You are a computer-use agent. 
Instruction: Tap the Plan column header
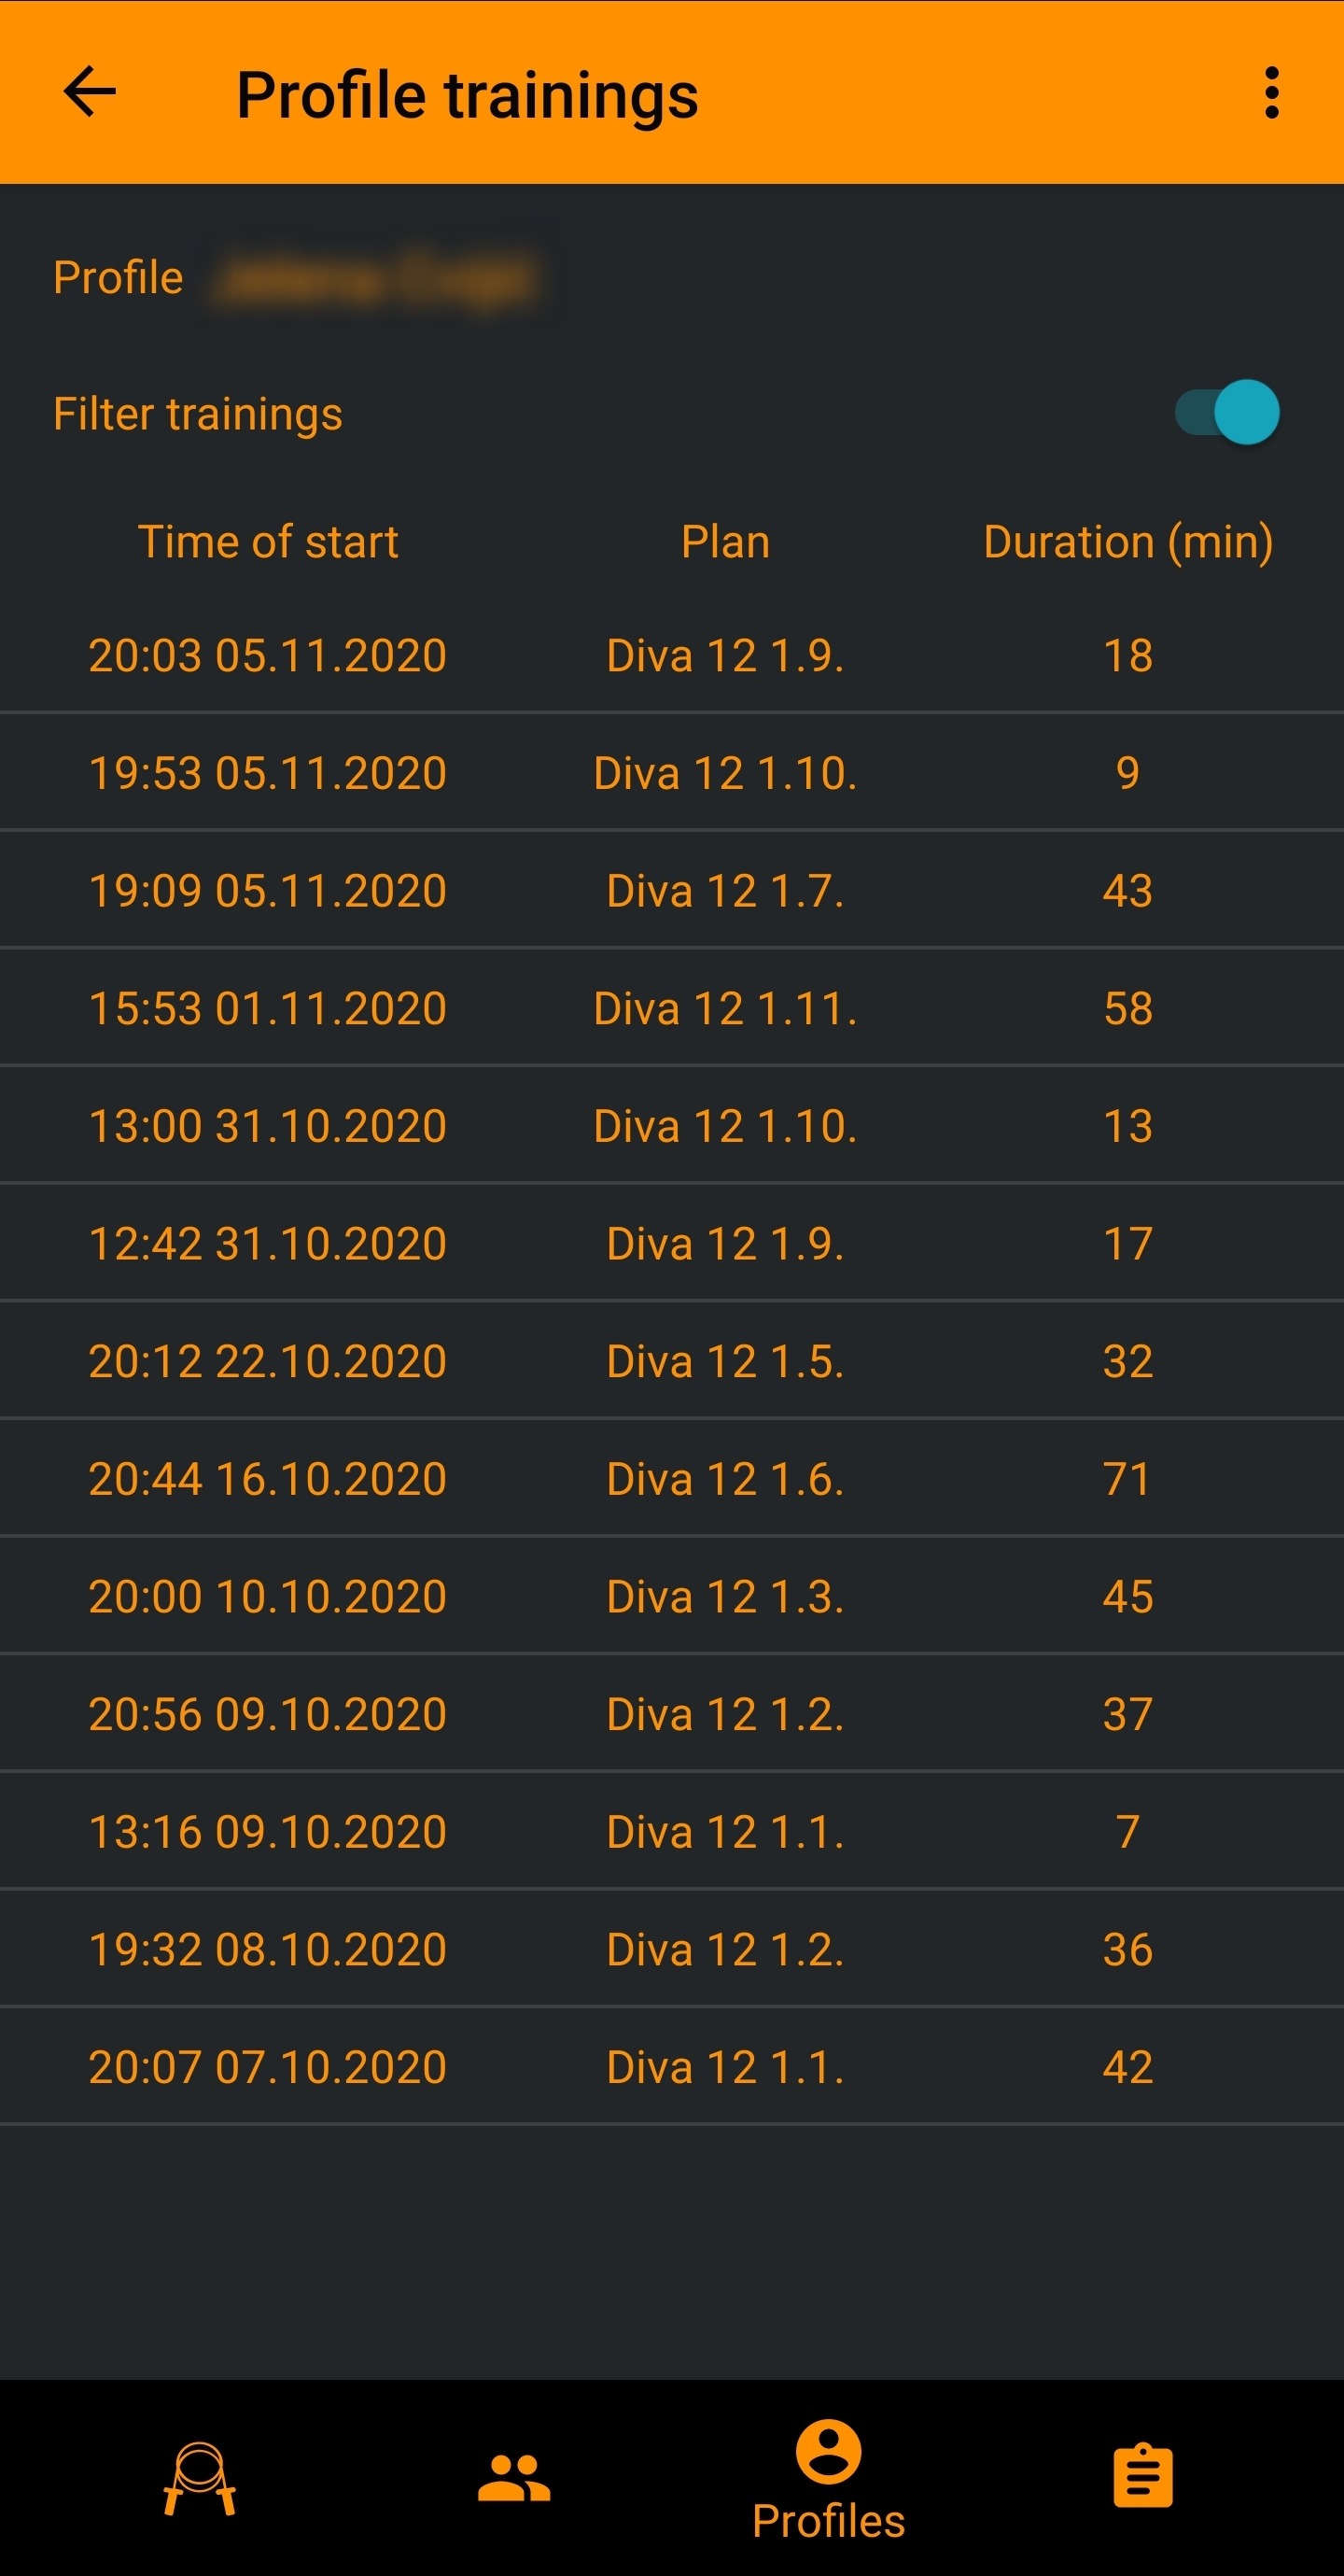[725, 542]
